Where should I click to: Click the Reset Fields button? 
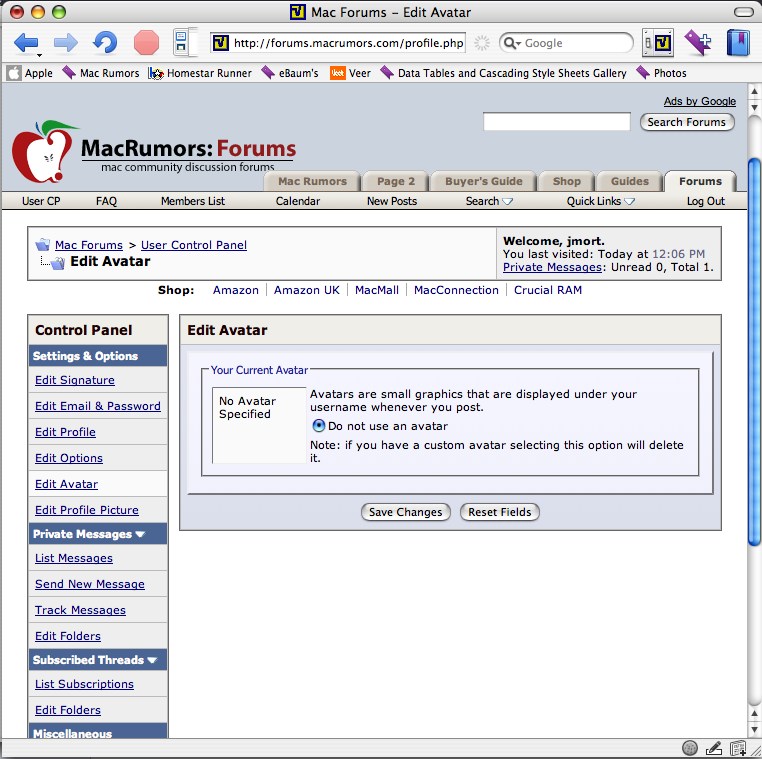[x=500, y=512]
